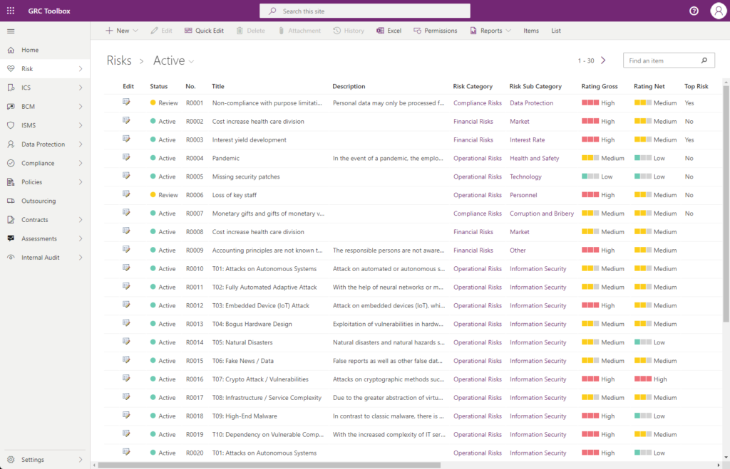Select 'Missing security patches' title
730x469 pixels.
point(246,177)
